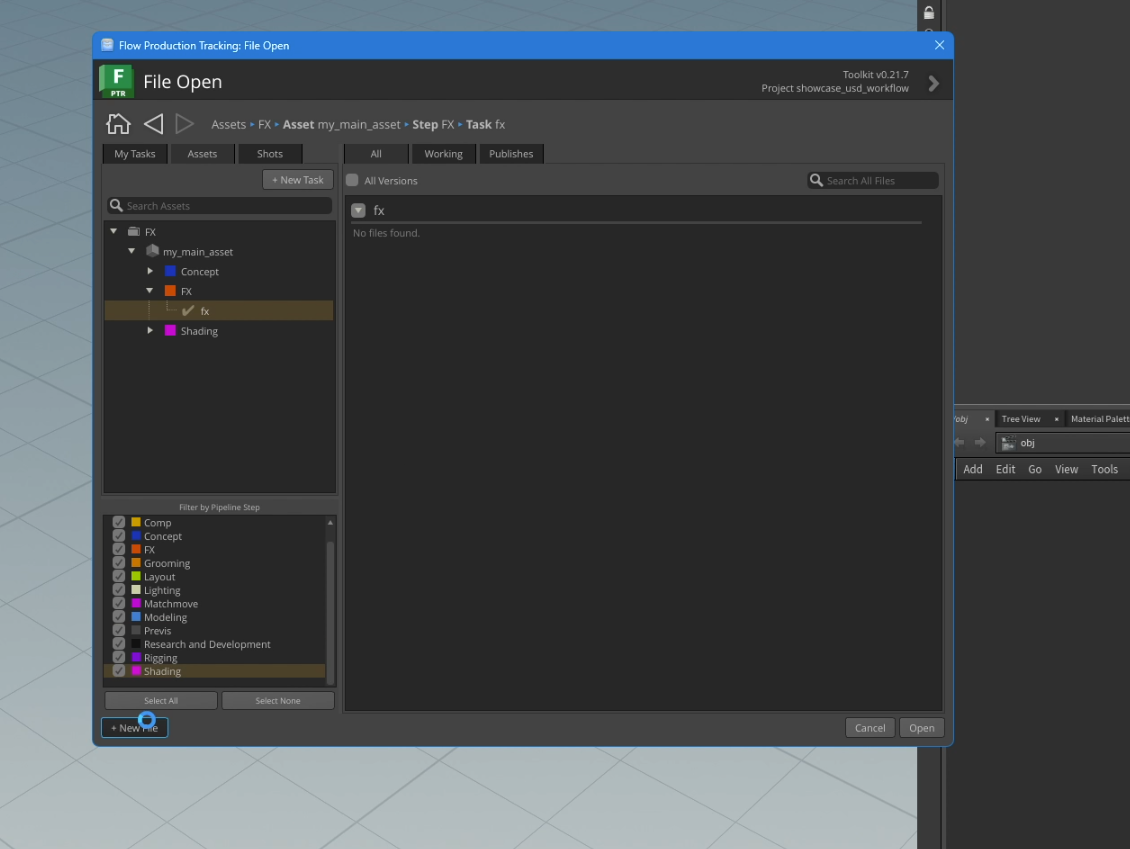This screenshot has height=849, width=1130.
Task: Click the lock icon at top right
Action: pos(929,12)
